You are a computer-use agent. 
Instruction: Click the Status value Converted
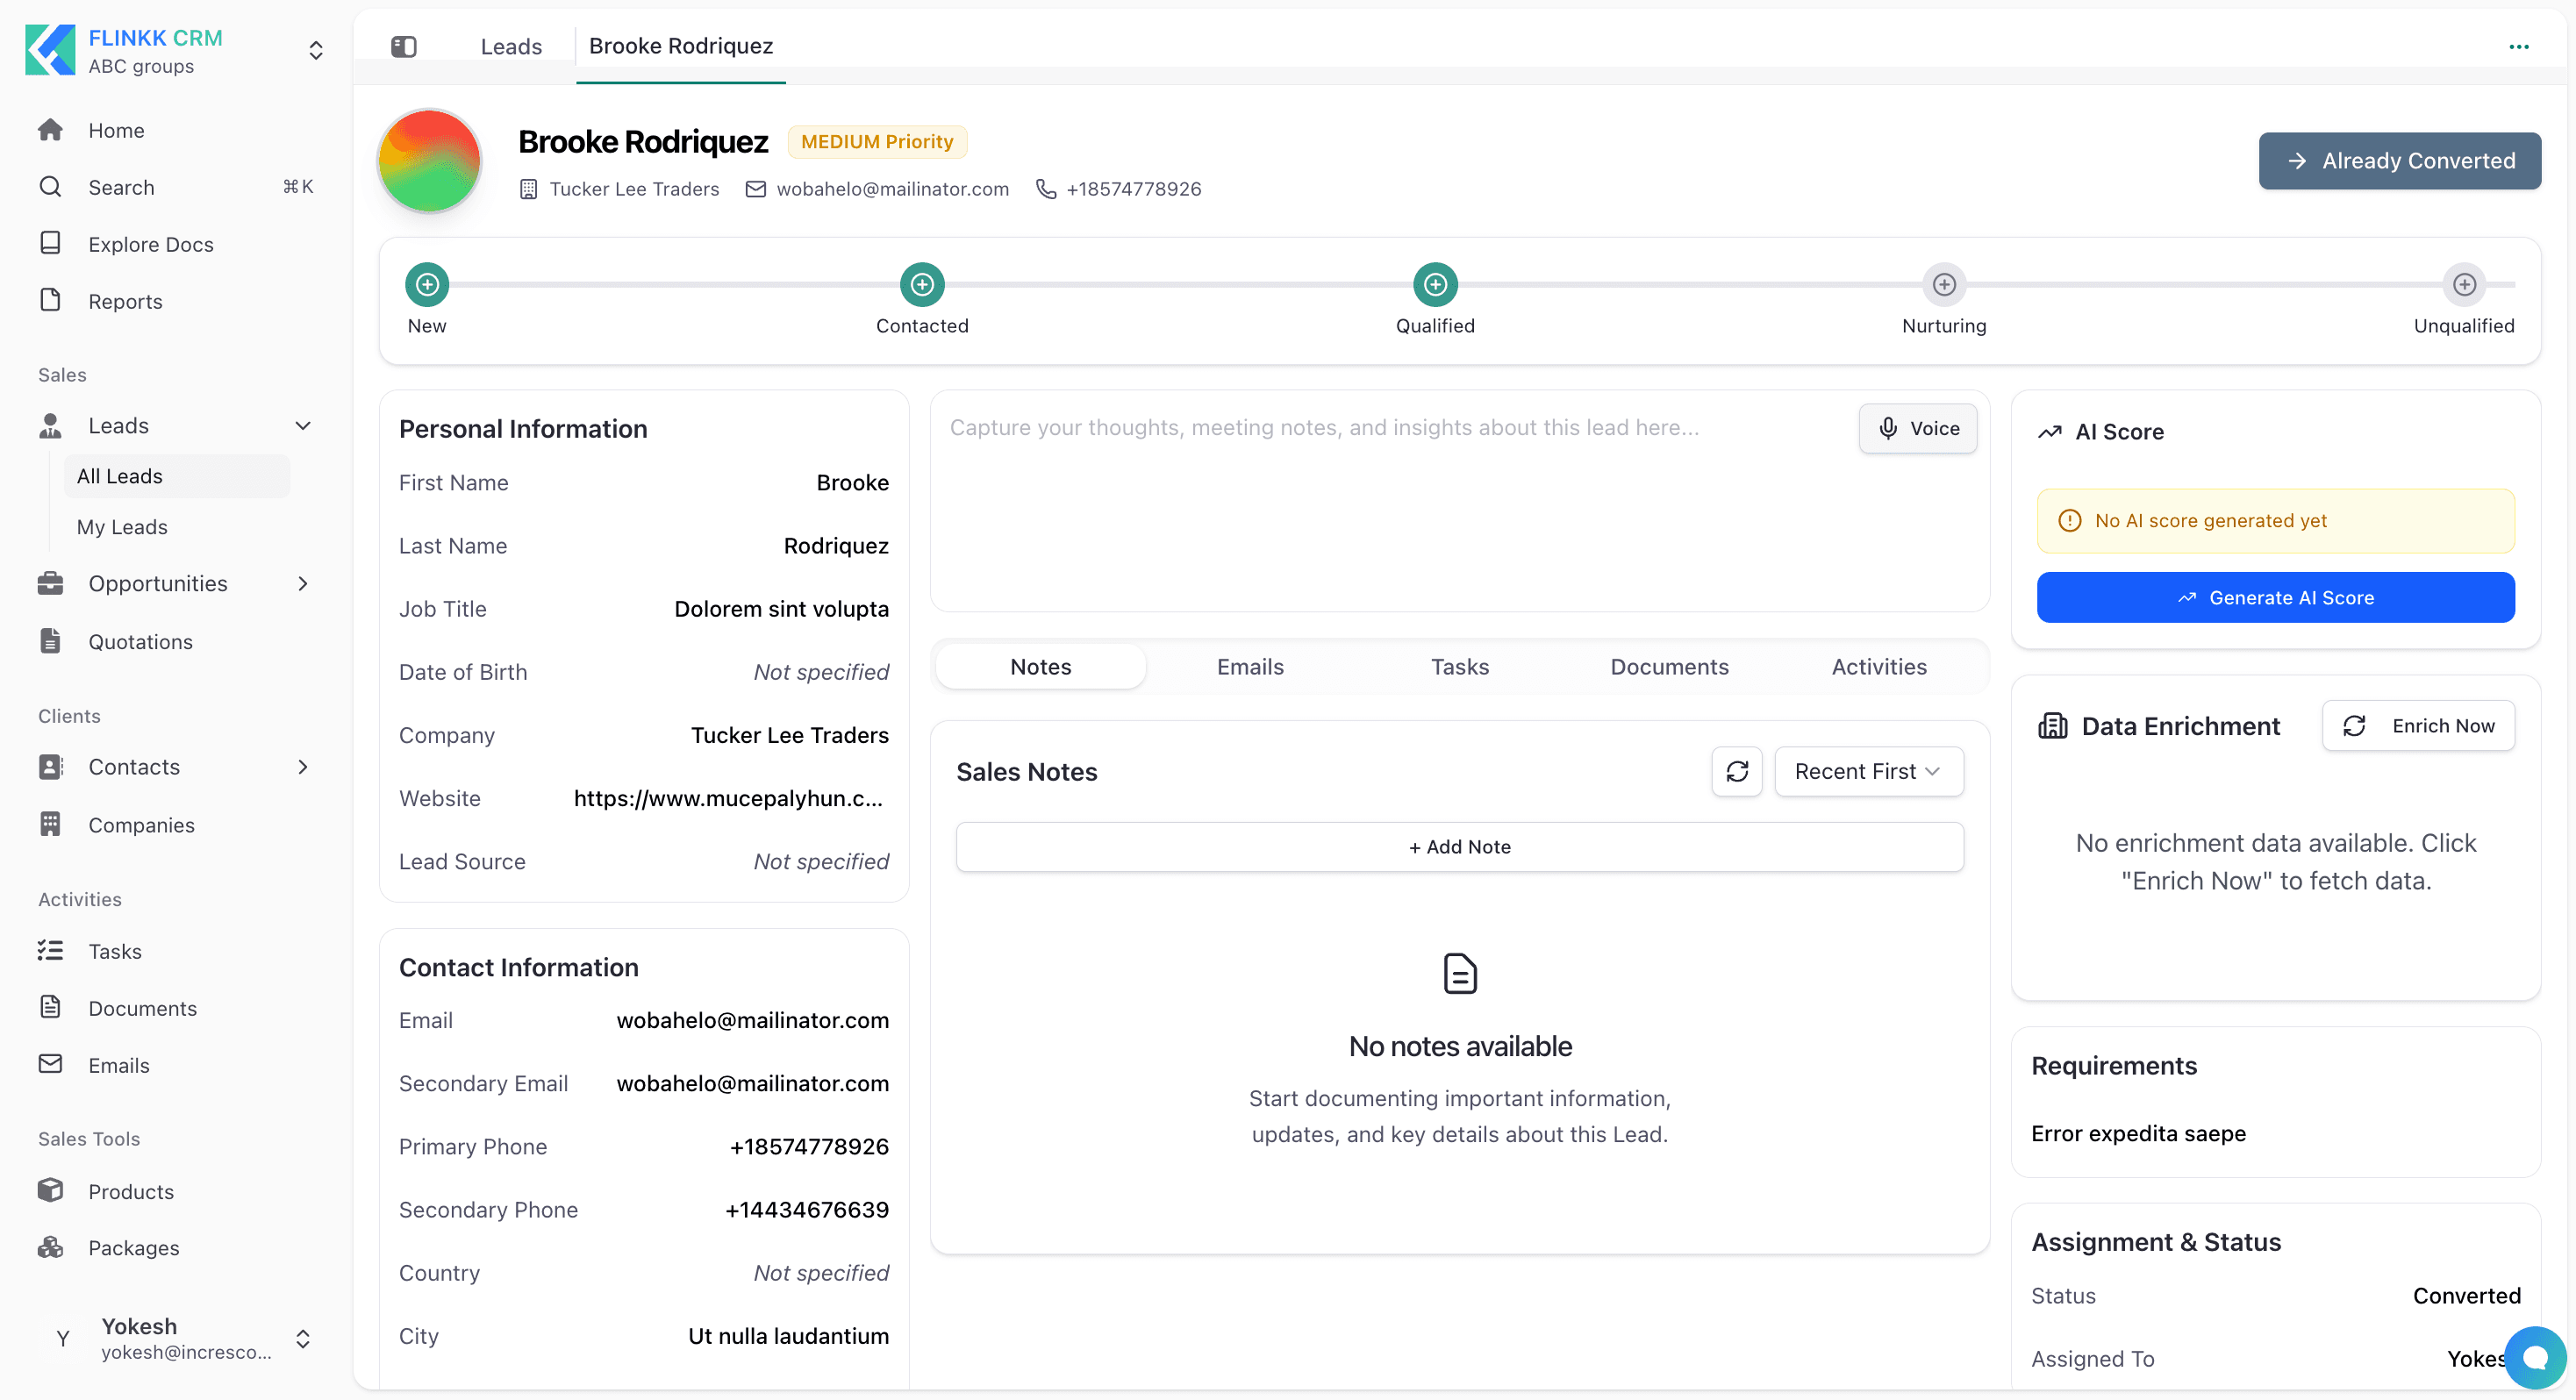pyautogui.click(x=2466, y=1296)
